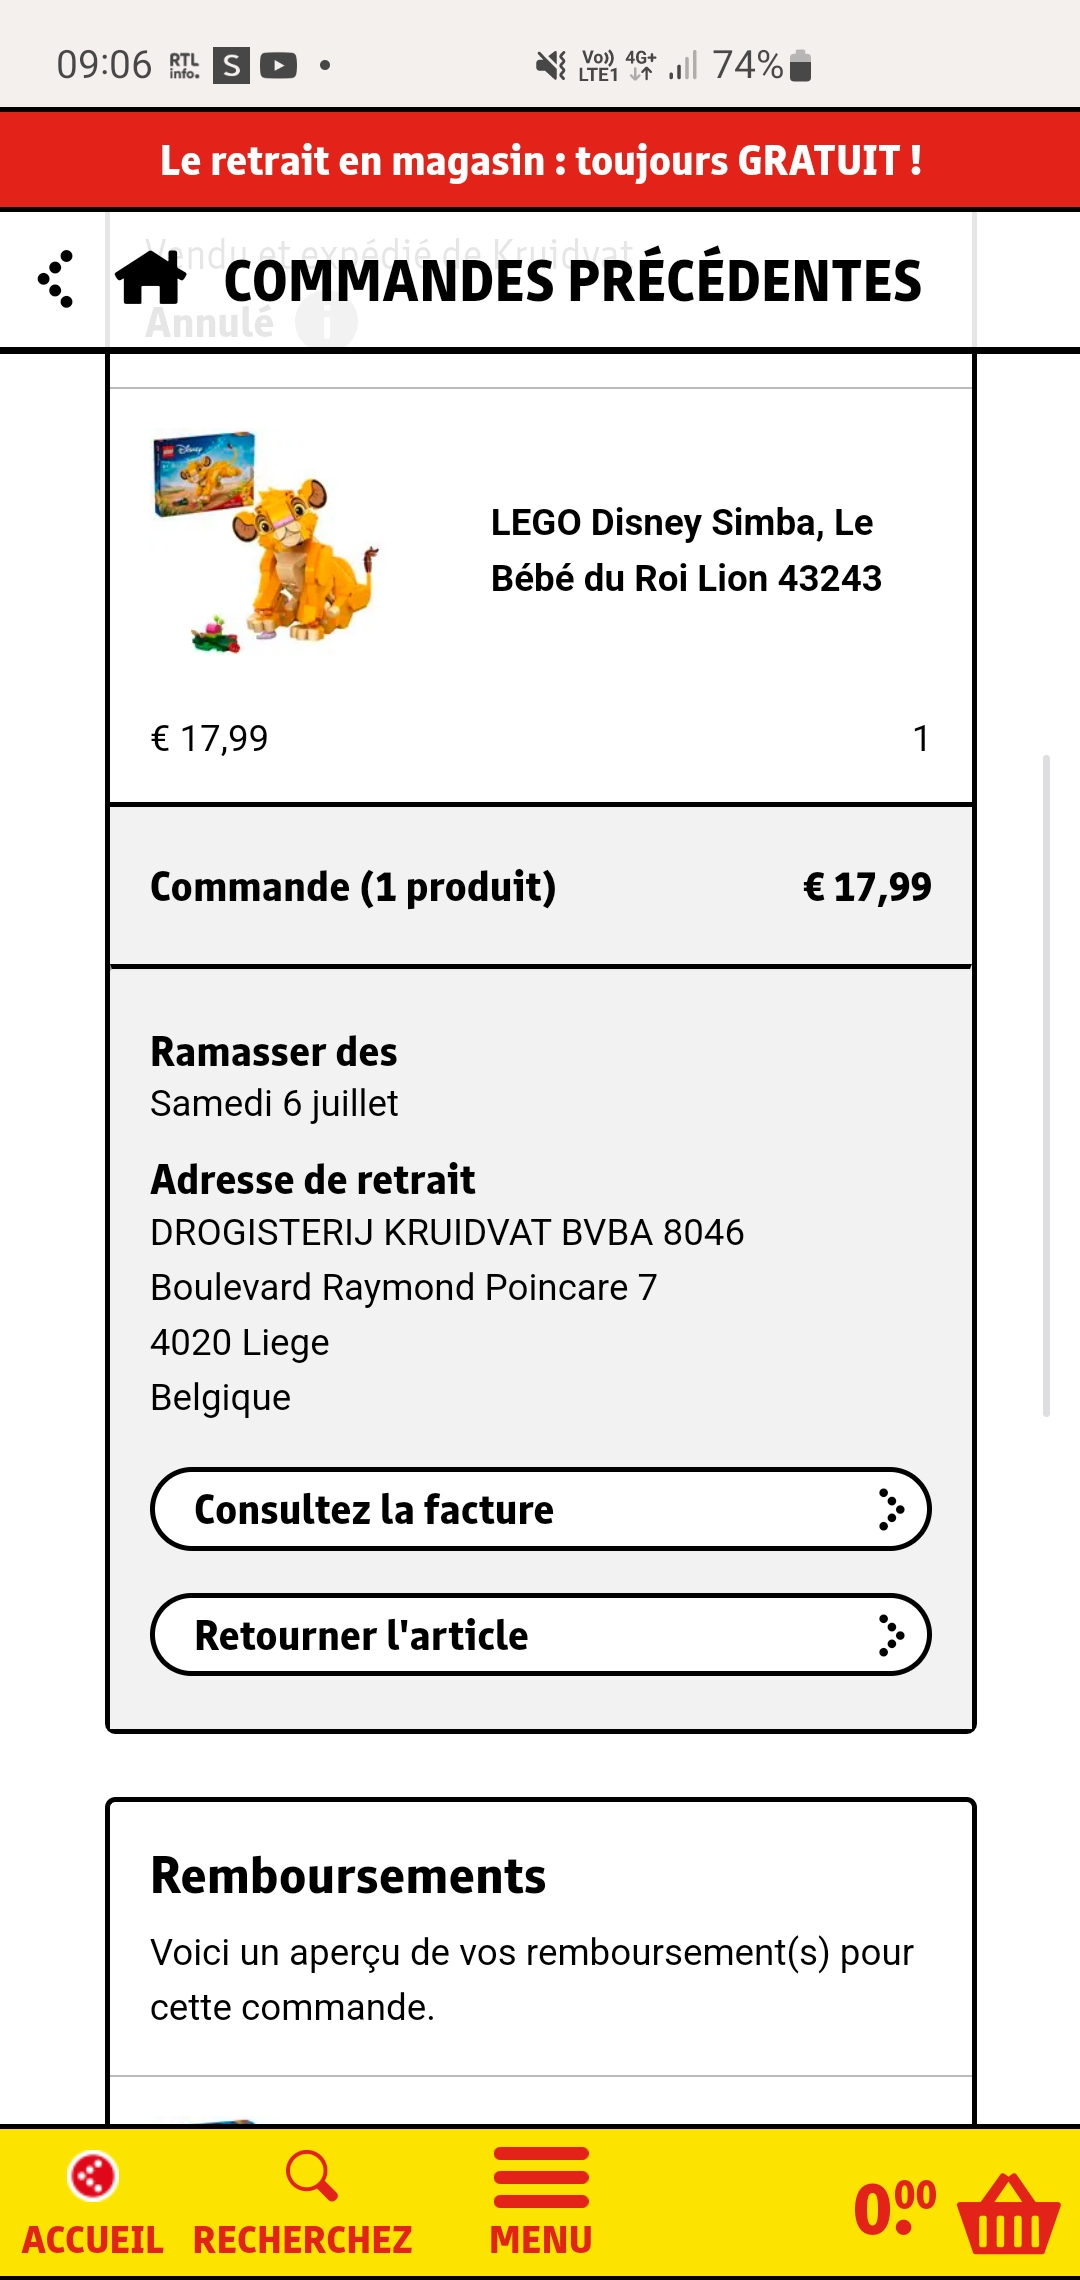
Task: Tap the search magnifier icon
Action: click(311, 2176)
